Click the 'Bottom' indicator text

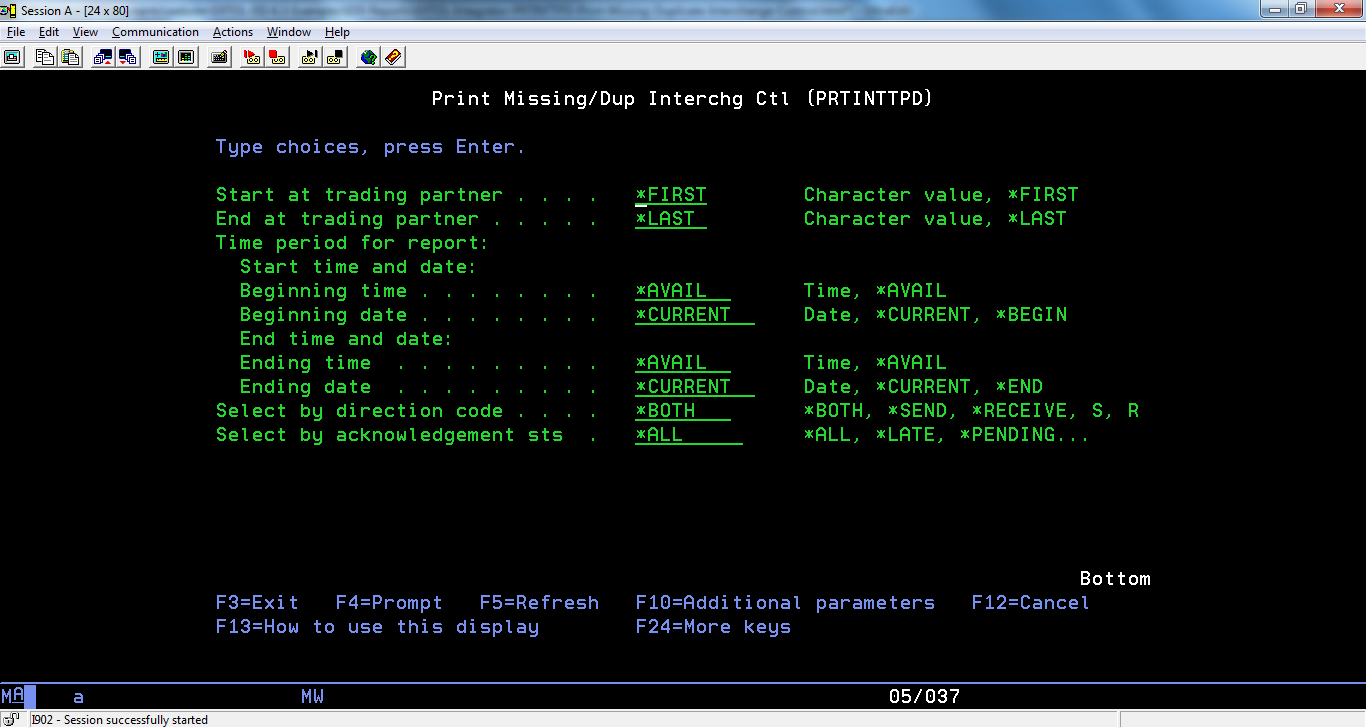[x=1115, y=579]
